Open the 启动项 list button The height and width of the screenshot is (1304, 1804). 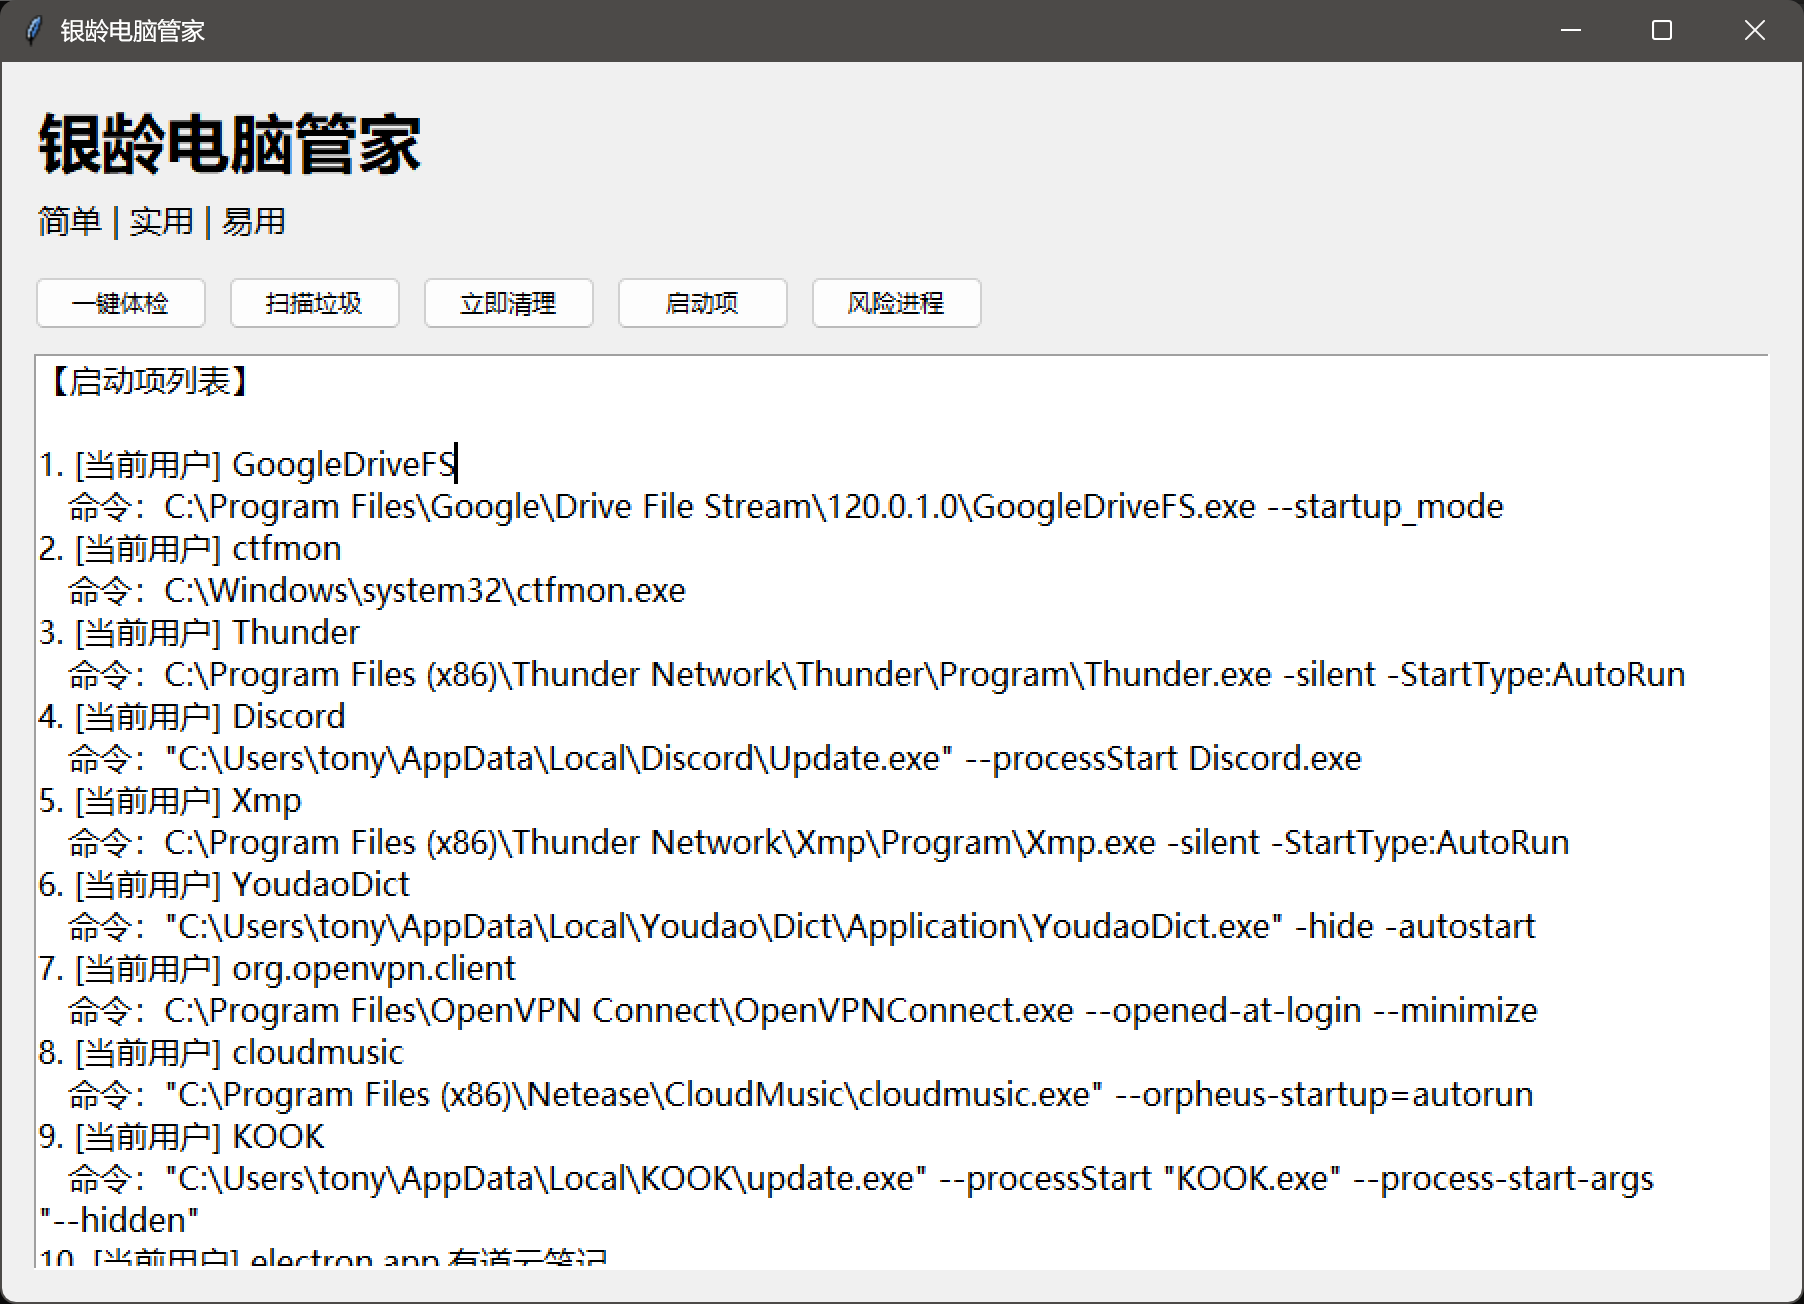click(703, 303)
